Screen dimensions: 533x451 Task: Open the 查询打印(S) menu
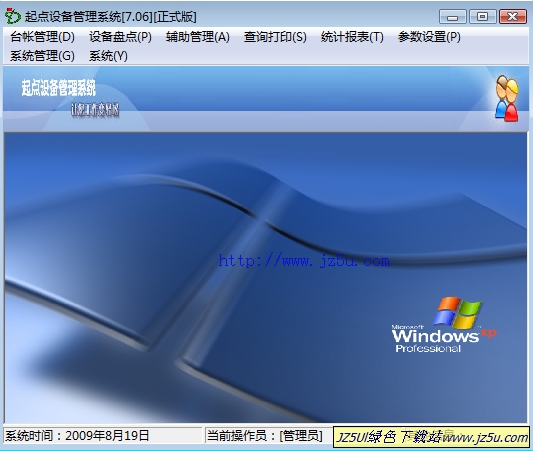275,37
